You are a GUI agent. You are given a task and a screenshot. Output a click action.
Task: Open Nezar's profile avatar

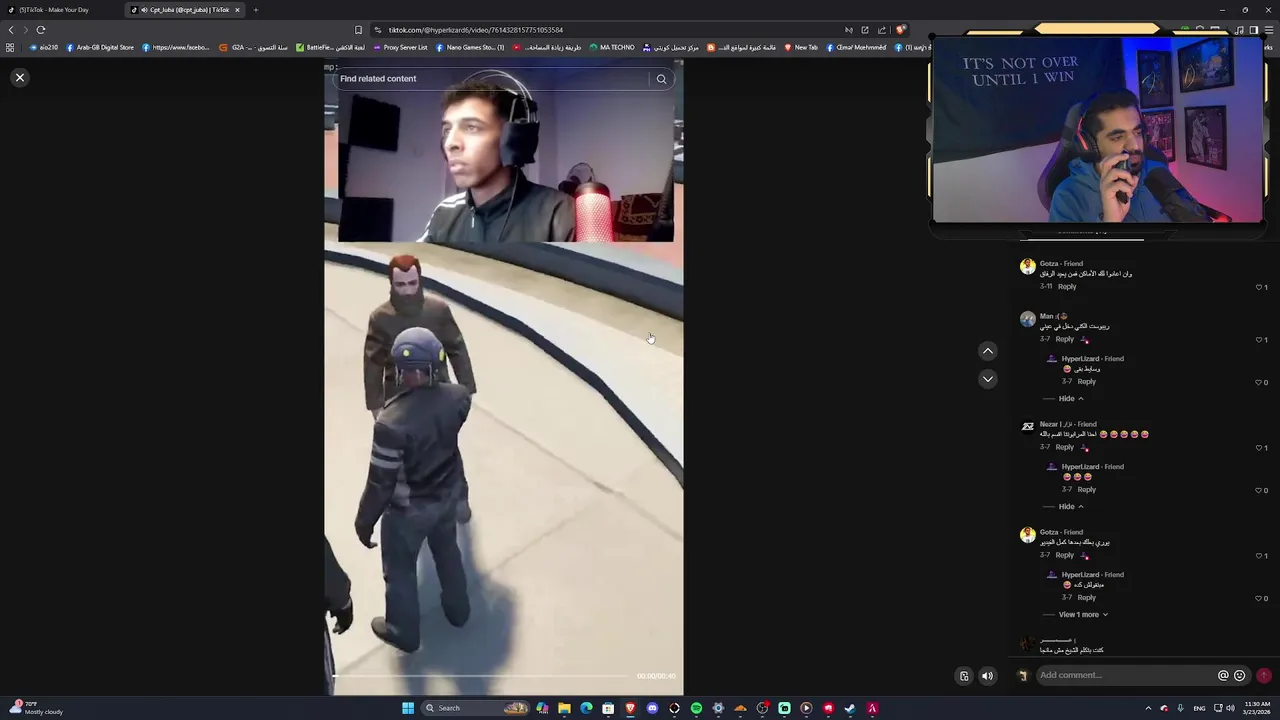point(1027,427)
